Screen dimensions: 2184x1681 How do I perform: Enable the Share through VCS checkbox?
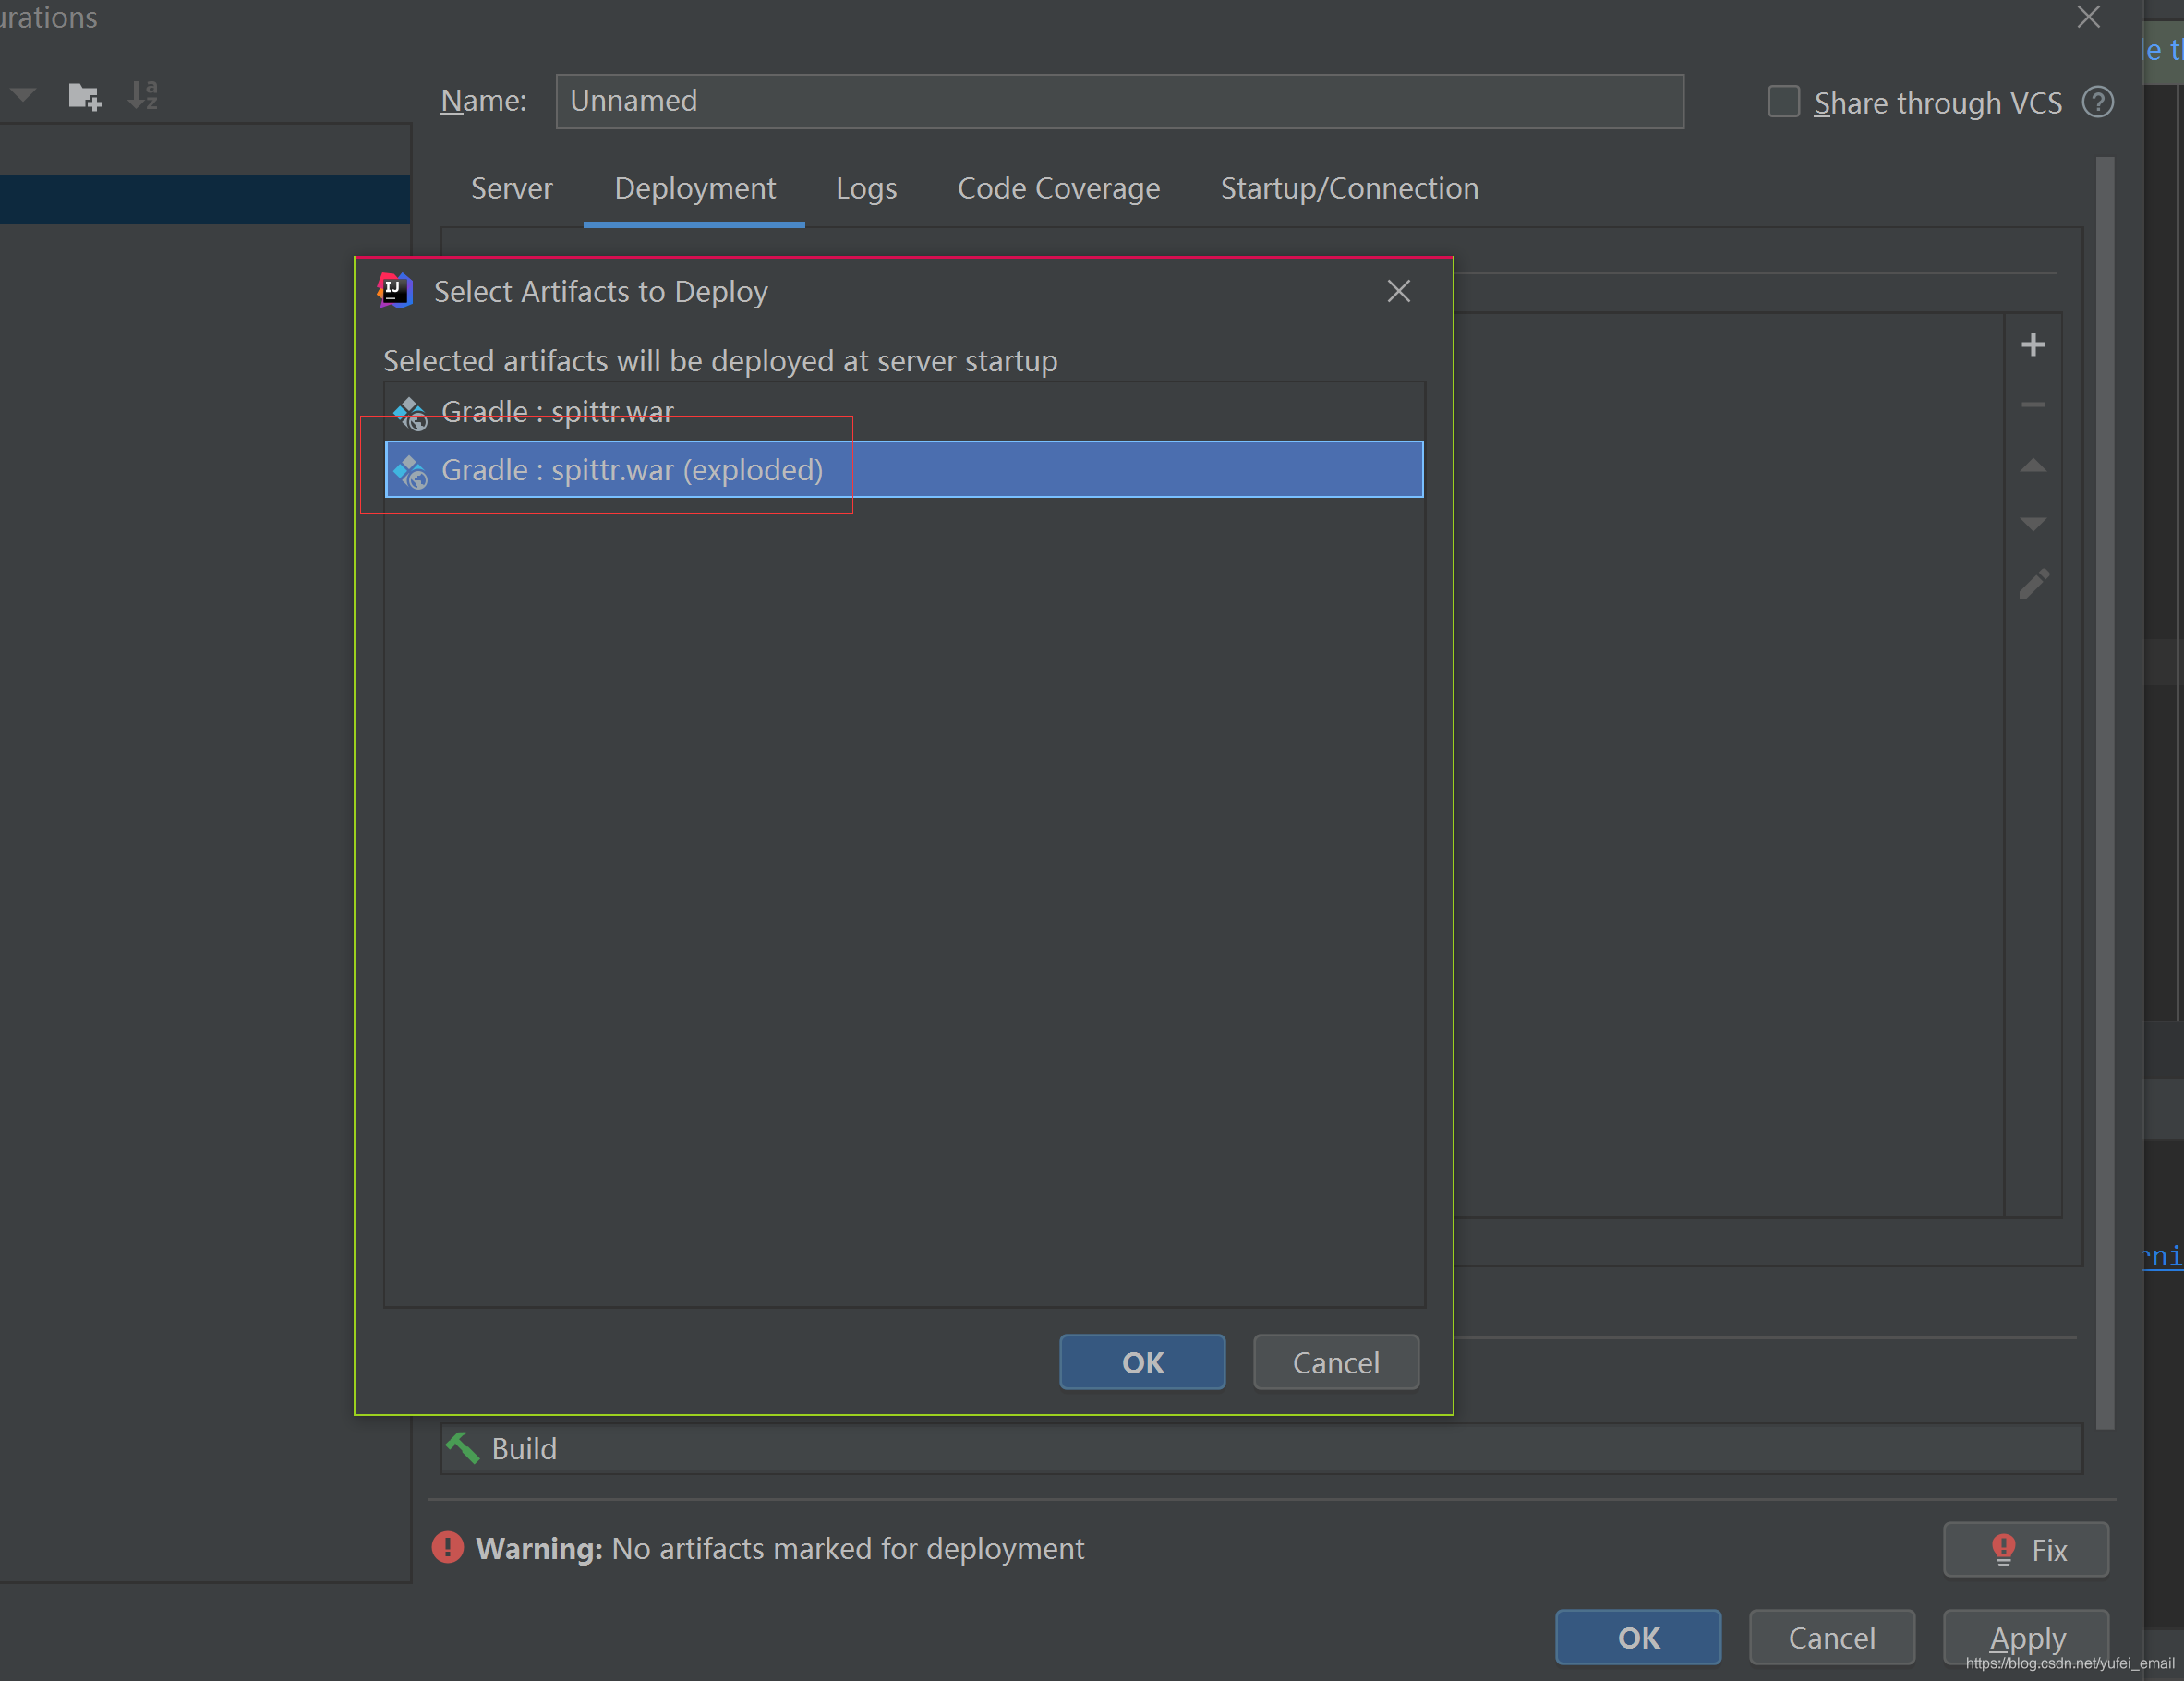coord(1783,102)
